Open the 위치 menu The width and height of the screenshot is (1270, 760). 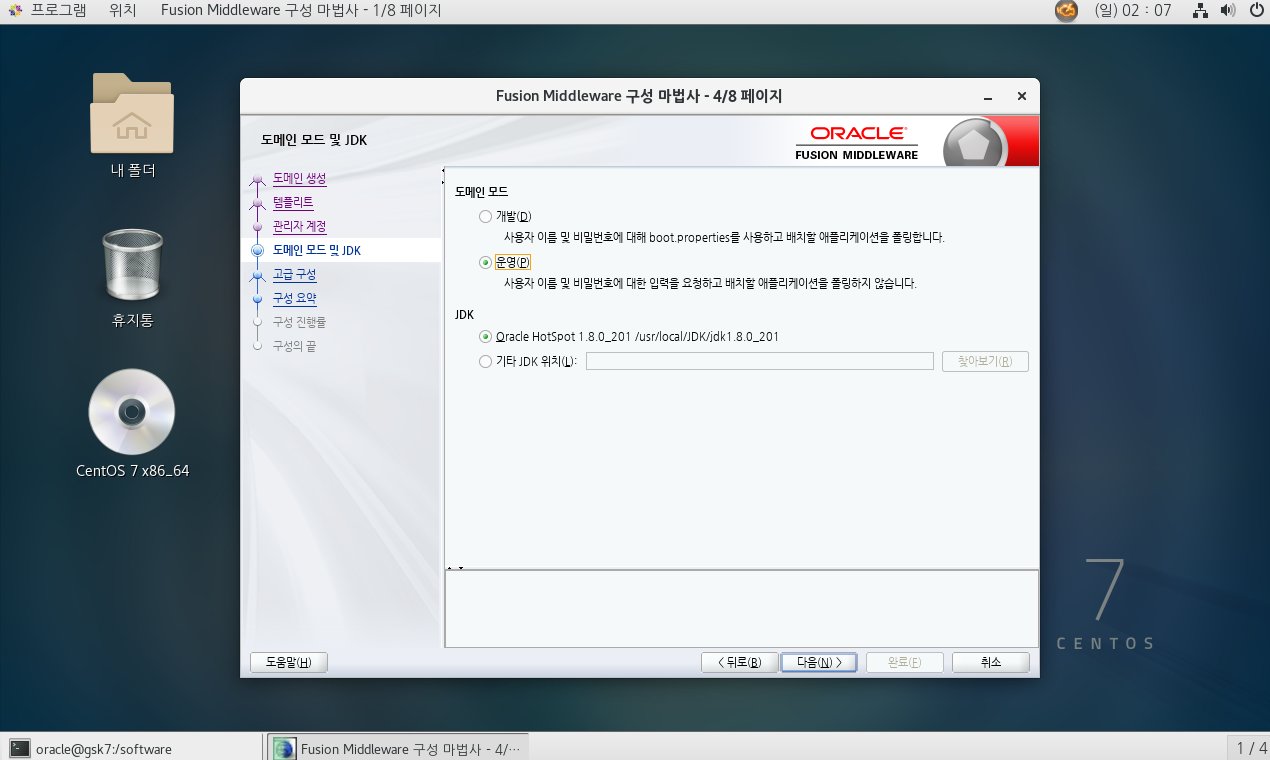122,11
